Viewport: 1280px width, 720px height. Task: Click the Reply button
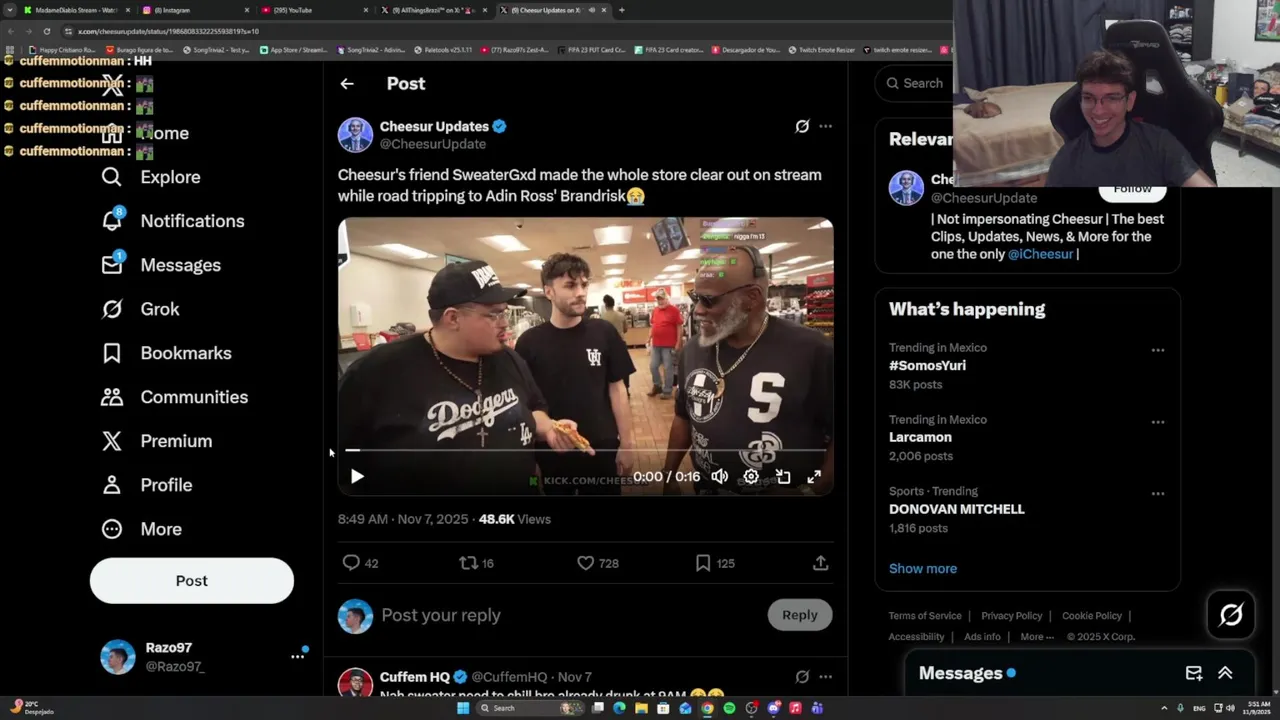point(799,615)
